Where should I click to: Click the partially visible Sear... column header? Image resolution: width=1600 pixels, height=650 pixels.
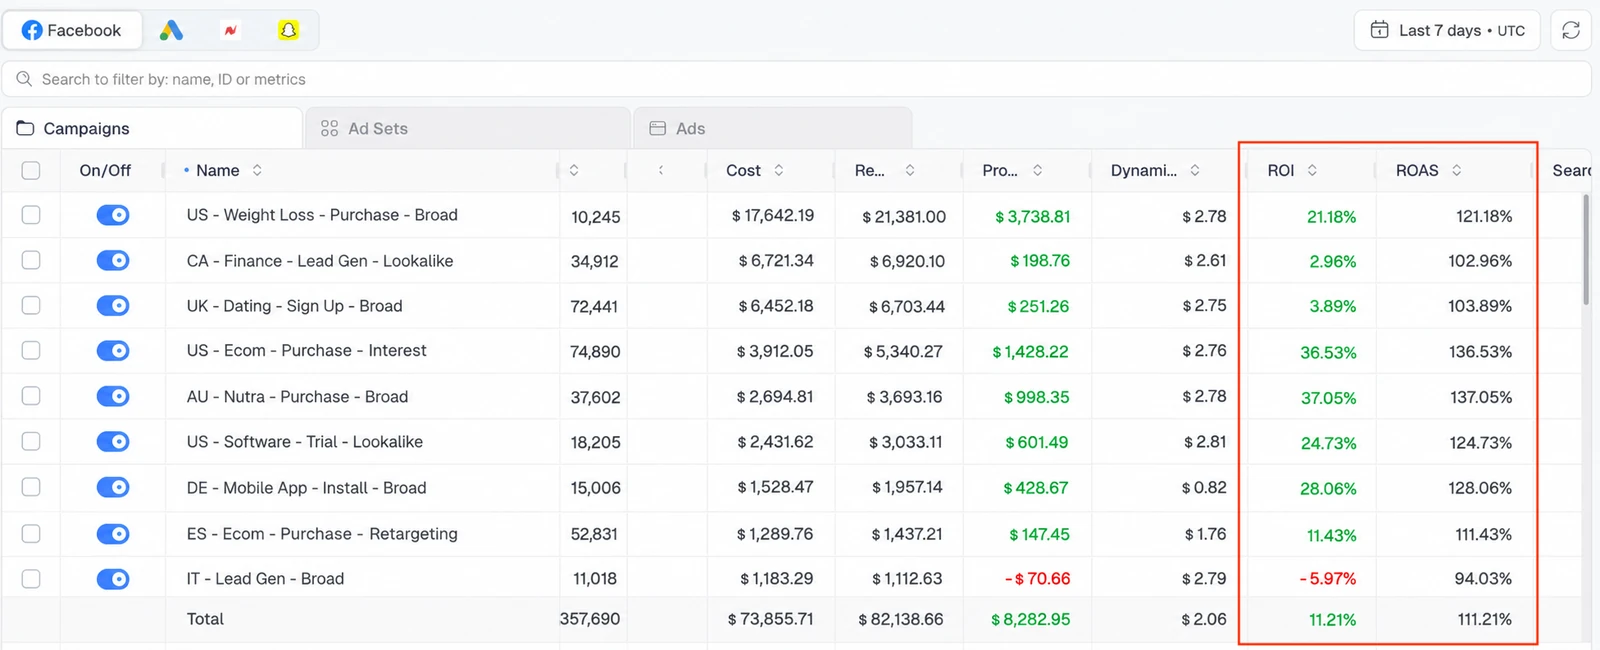pos(1572,170)
